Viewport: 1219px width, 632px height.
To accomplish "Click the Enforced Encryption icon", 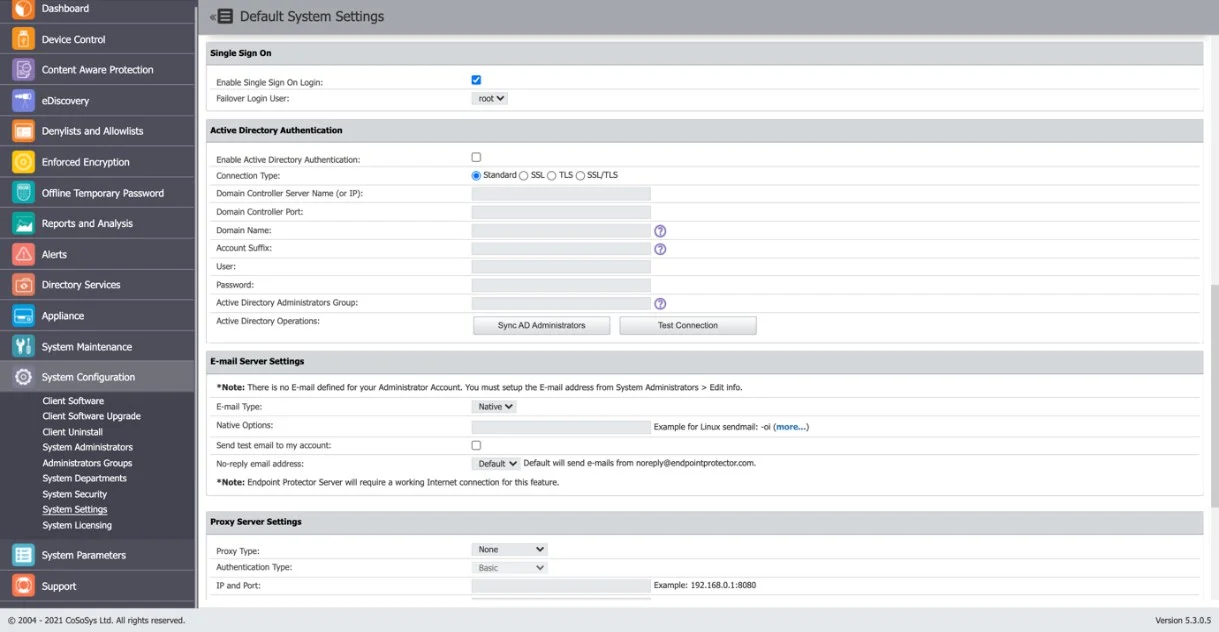I will pos(23,162).
